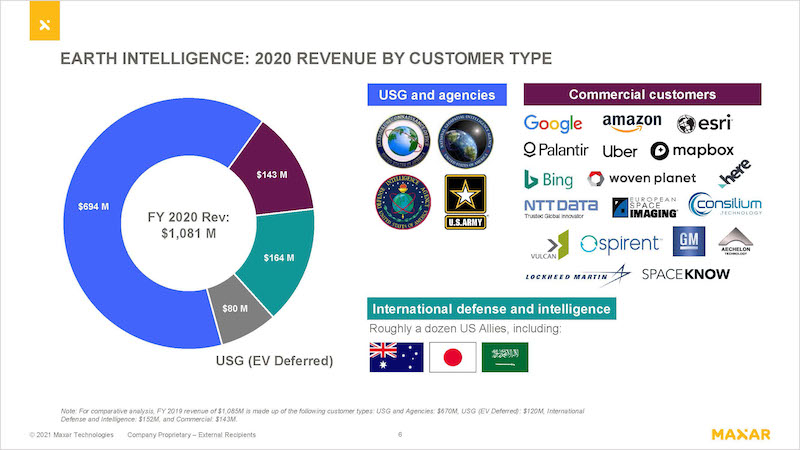The image size is (800, 450).
Task: Click the Consilium Technology logo
Action: click(x=724, y=205)
